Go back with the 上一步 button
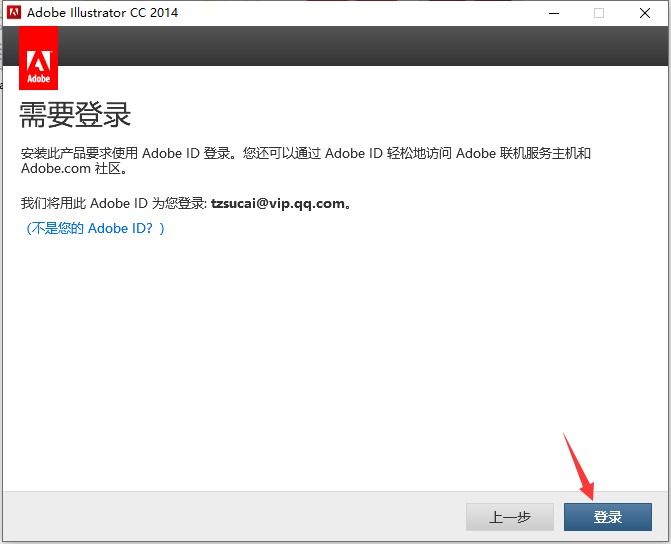 (510, 517)
